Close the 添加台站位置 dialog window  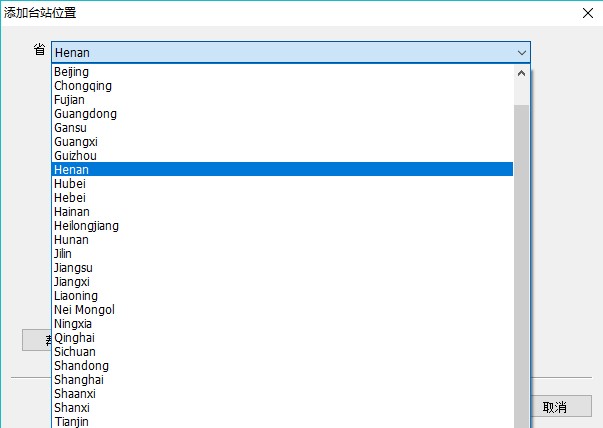tap(586, 13)
